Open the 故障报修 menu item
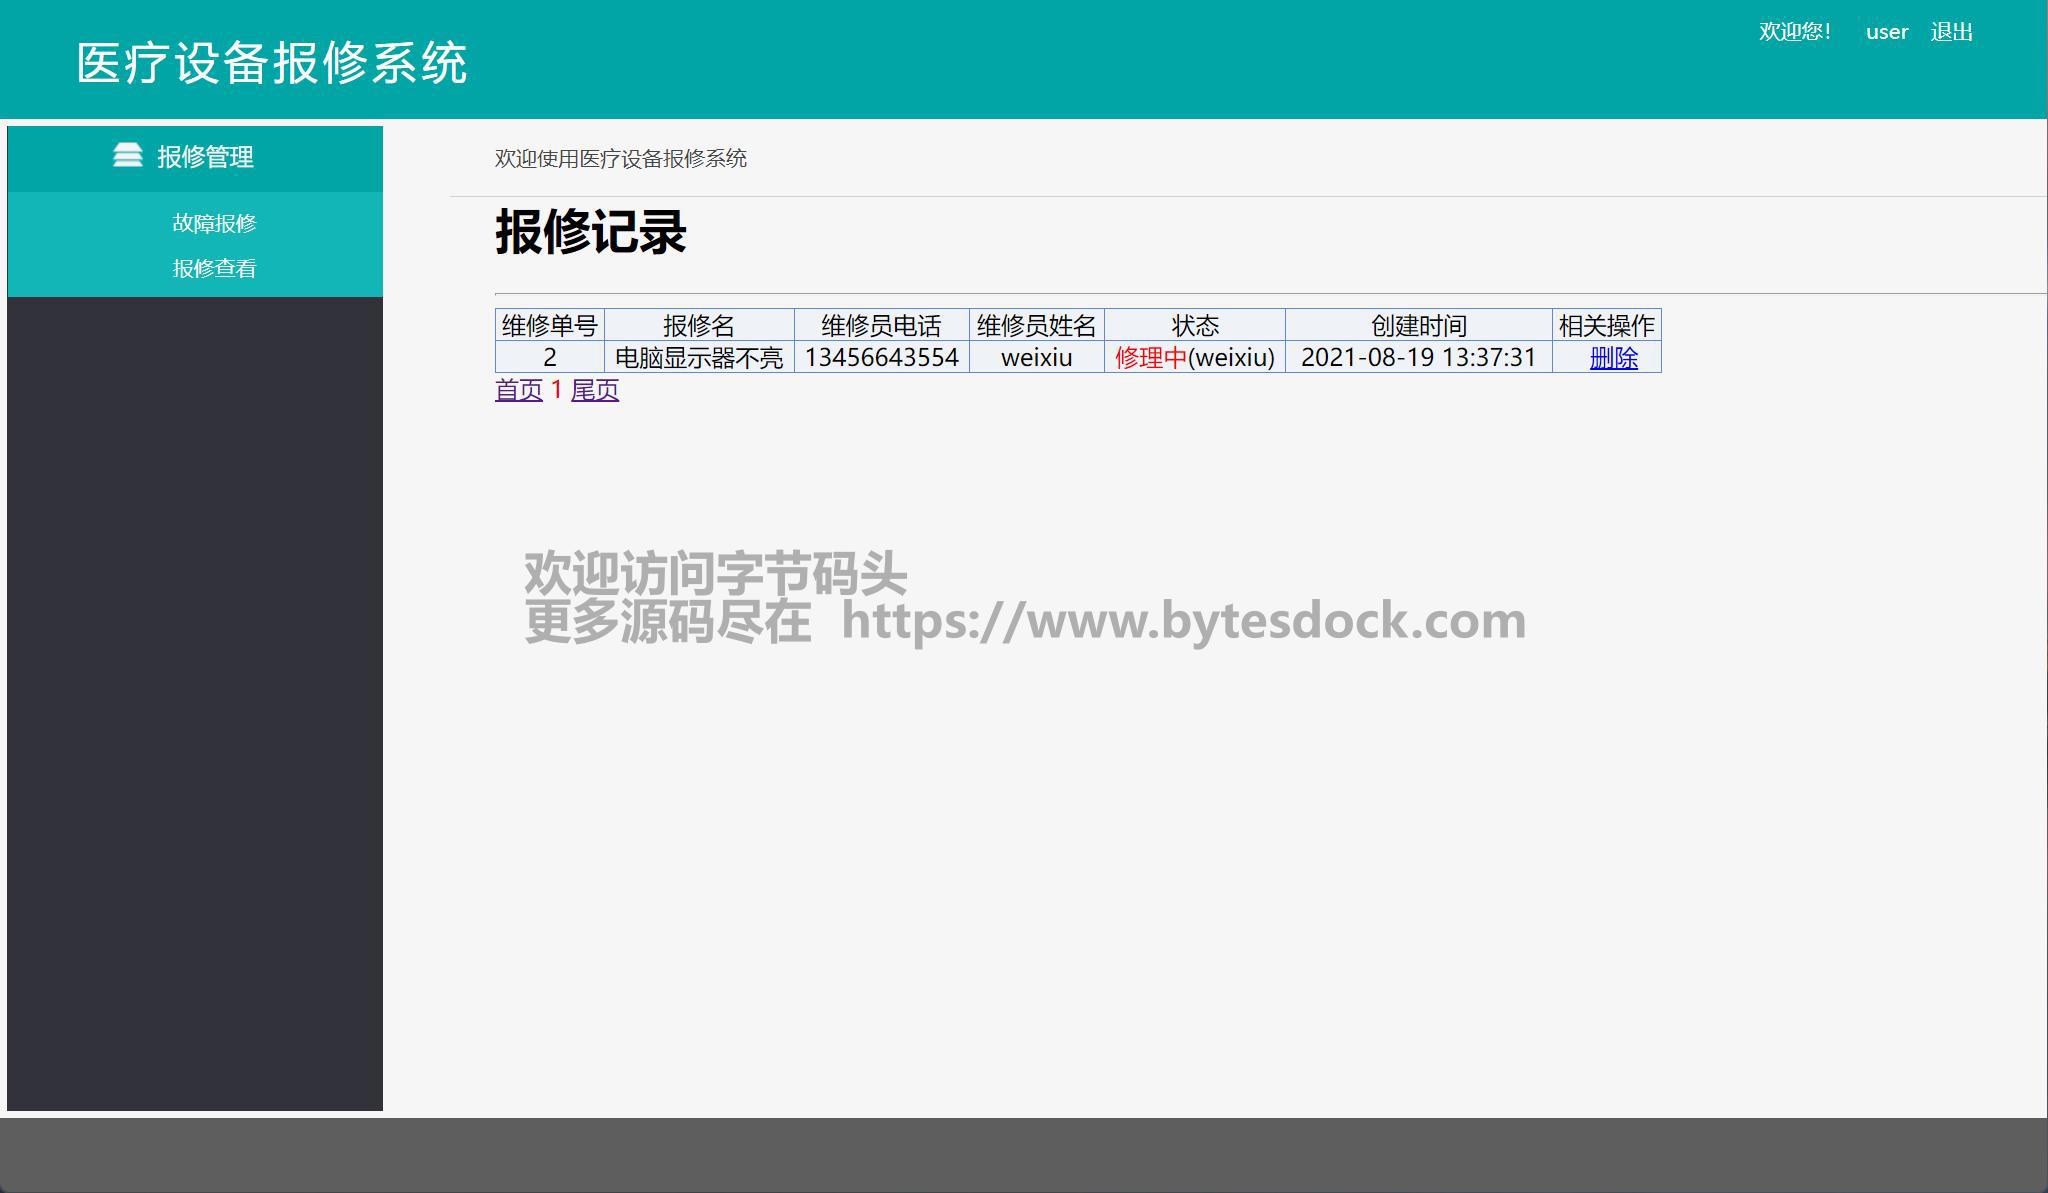 (x=214, y=223)
